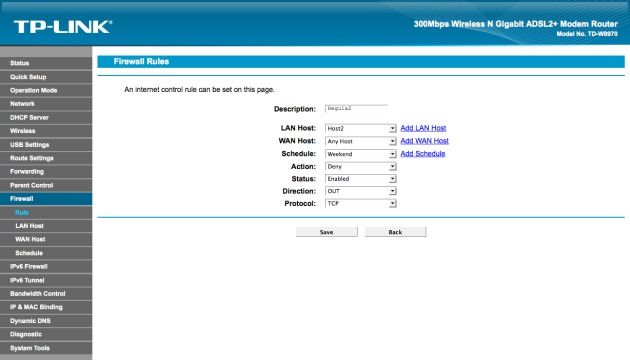Save the firewall rule
Screen dimensions: 630x360
coord(327,232)
